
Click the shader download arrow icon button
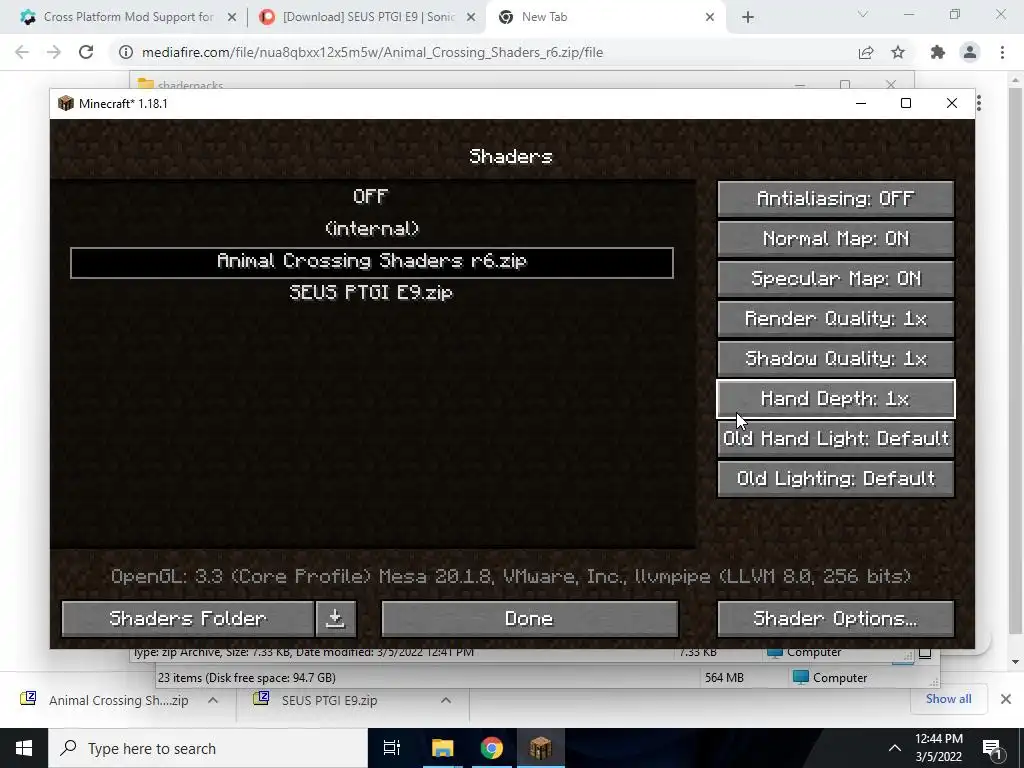coord(336,618)
